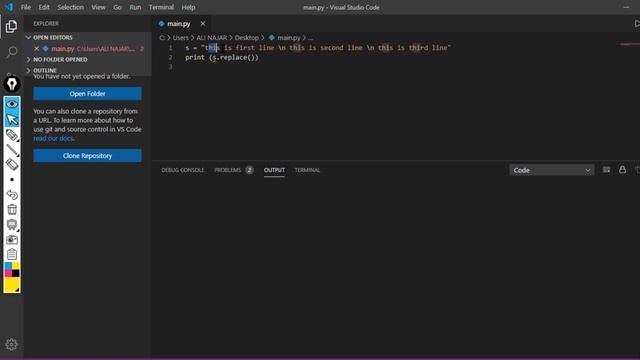This screenshot has height=360, width=640.
Task: Expand the Outline section
Action: click(29, 70)
